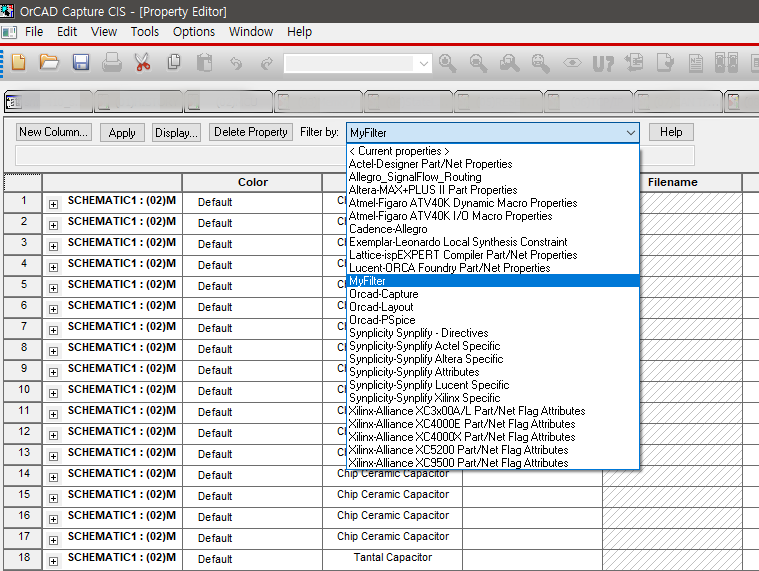Image resolution: width=759 pixels, height=571 pixels.
Task: Click the Cut scissors icon
Action: 143,62
